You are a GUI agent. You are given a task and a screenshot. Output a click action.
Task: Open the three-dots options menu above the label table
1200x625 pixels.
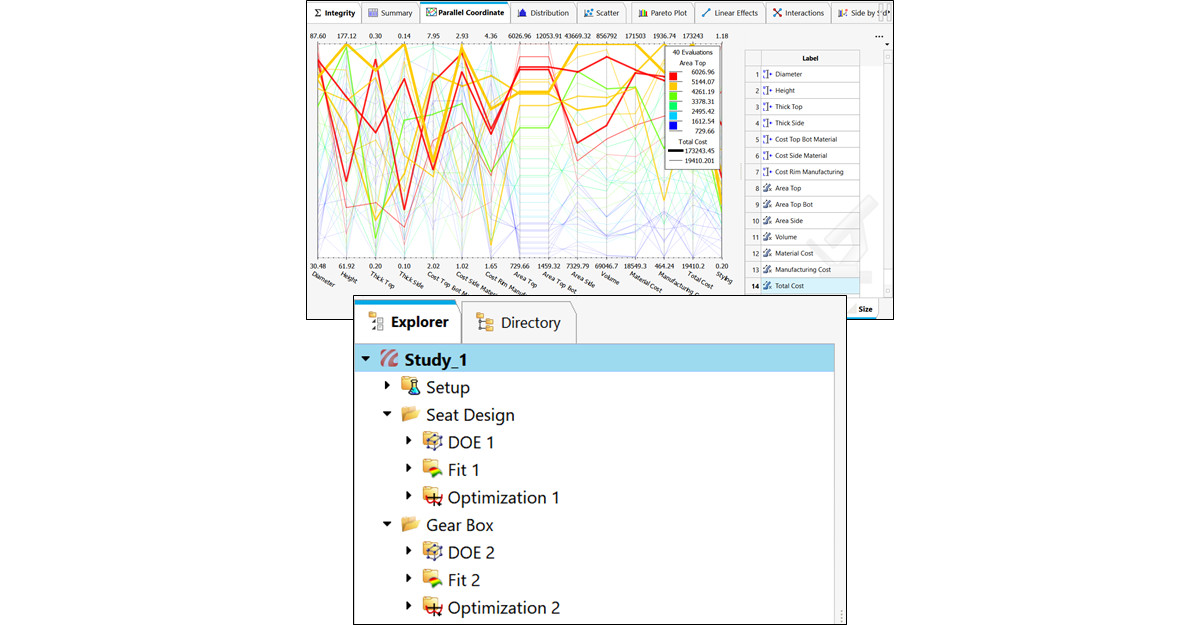coord(879,37)
